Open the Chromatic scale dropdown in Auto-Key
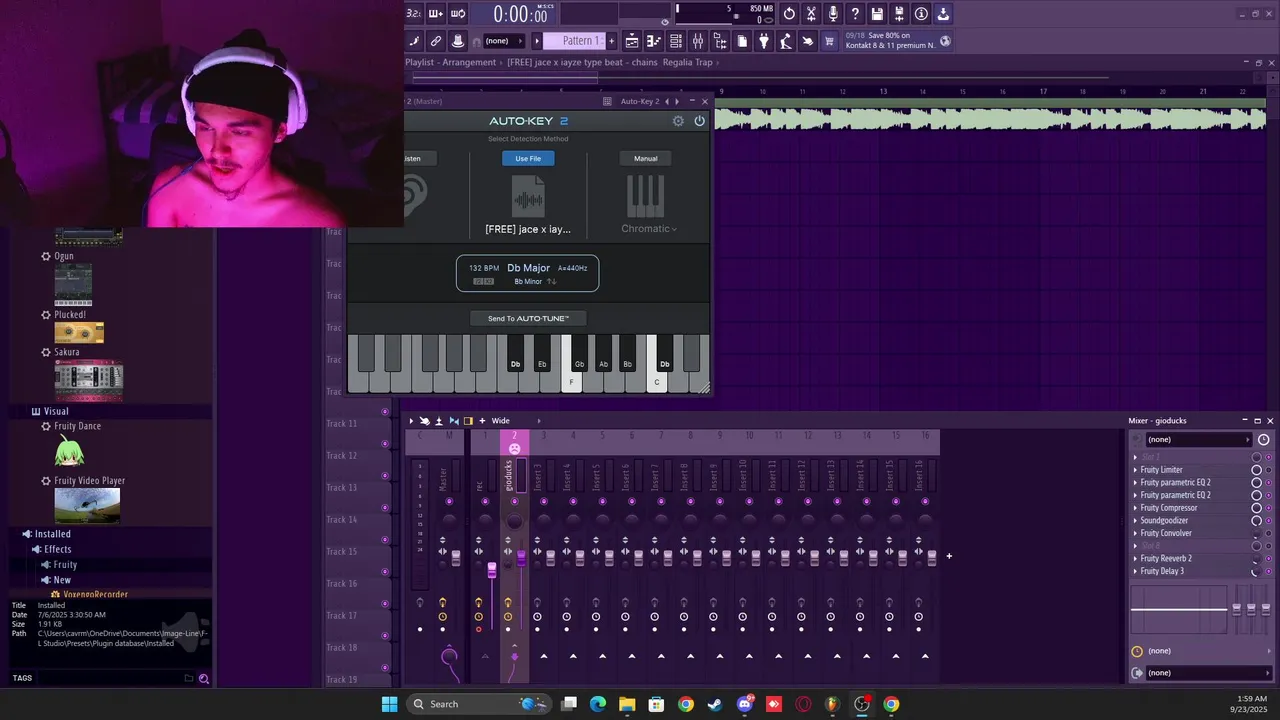Image resolution: width=1280 pixels, height=720 pixels. tap(649, 229)
